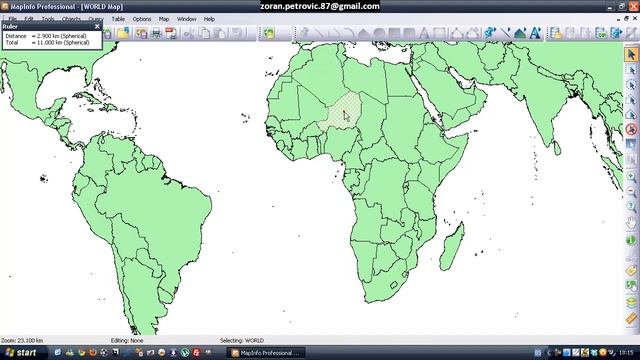This screenshot has width=640, height=360.
Task: Select the Arc drawing tool
Action: (x=349, y=33)
